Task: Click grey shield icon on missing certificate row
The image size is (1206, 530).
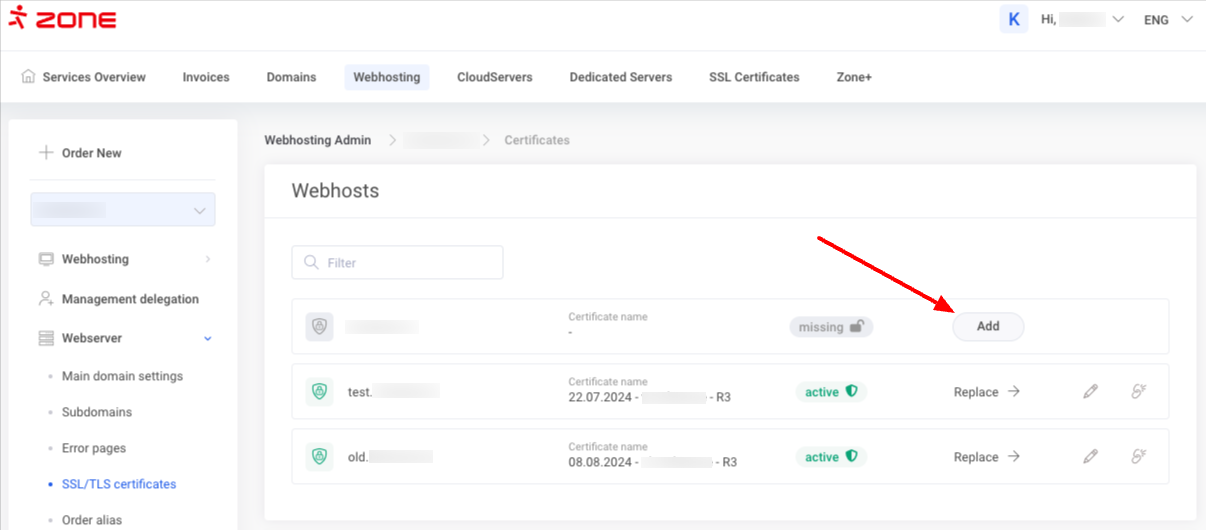Action: coord(320,327)
